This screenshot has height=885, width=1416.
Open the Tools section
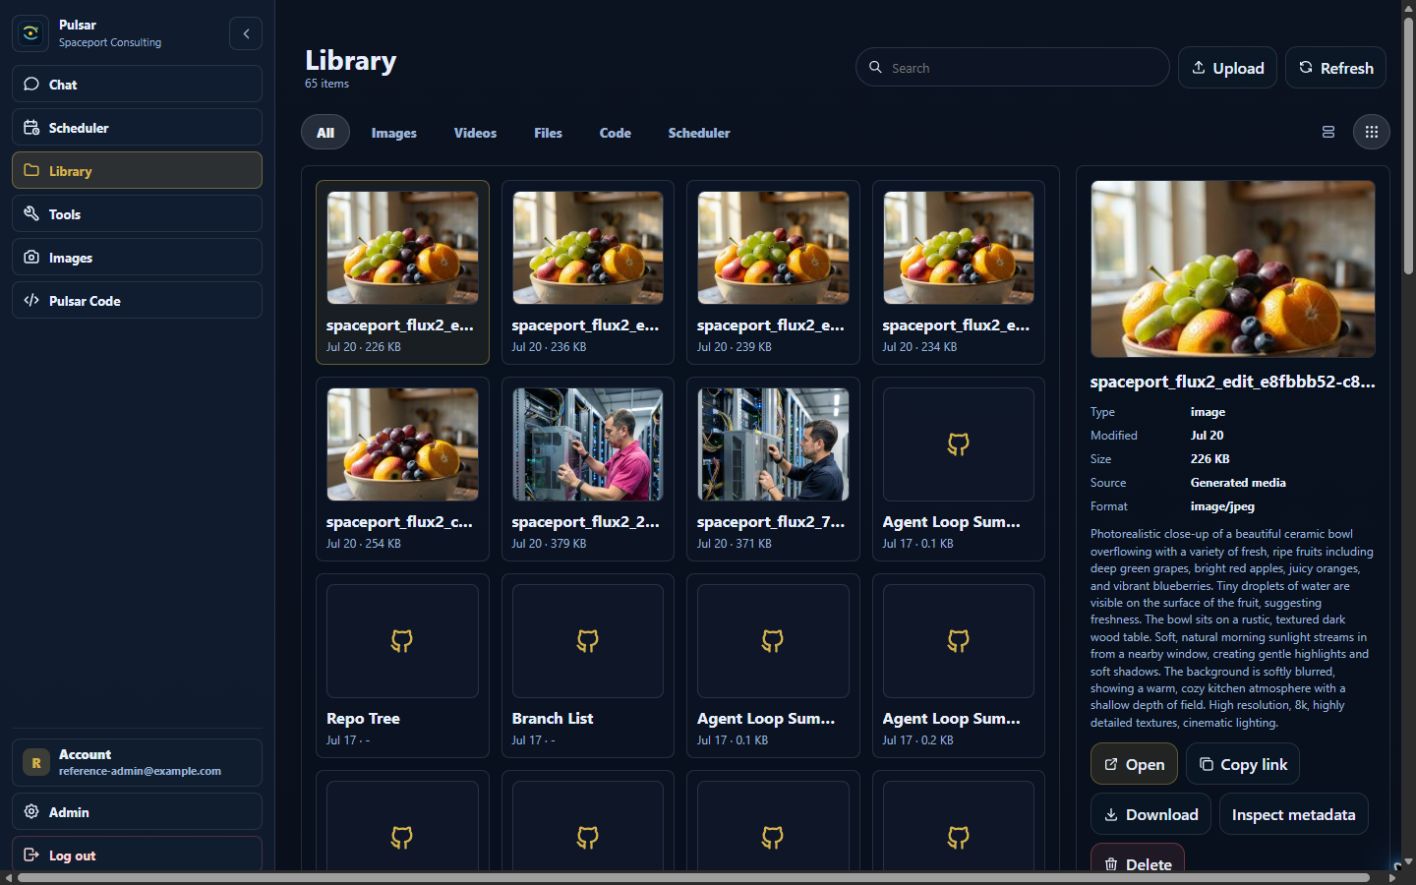pyautogui.click(x=137, y=213)
